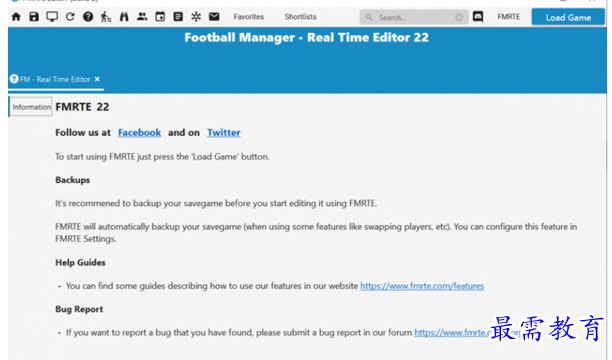The width and height of the screenshot is (612, 360).
Task: Click the chat bubble icon beside search
Action: click(478, 17)
